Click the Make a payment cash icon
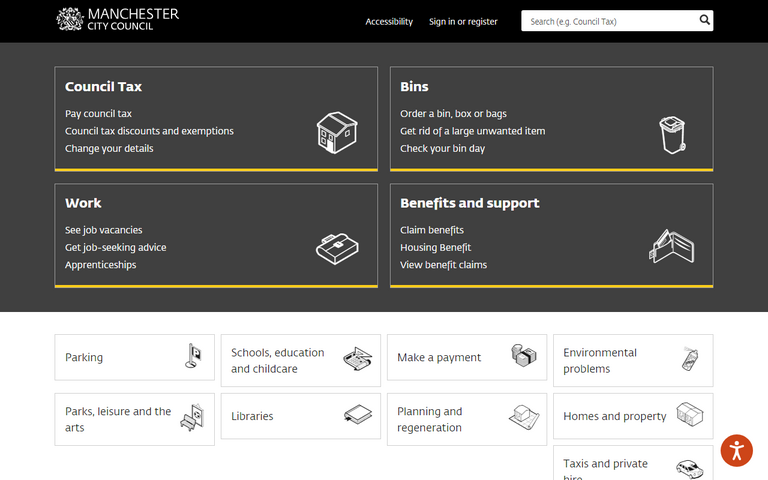Screen dimensions: 768x480 pos(524,357)
